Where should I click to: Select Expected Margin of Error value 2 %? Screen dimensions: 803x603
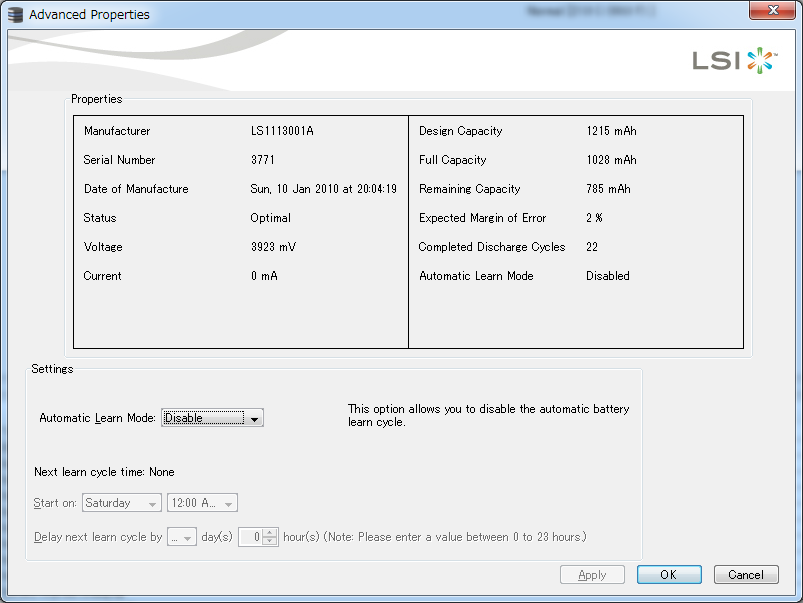(x=595, y=218)
